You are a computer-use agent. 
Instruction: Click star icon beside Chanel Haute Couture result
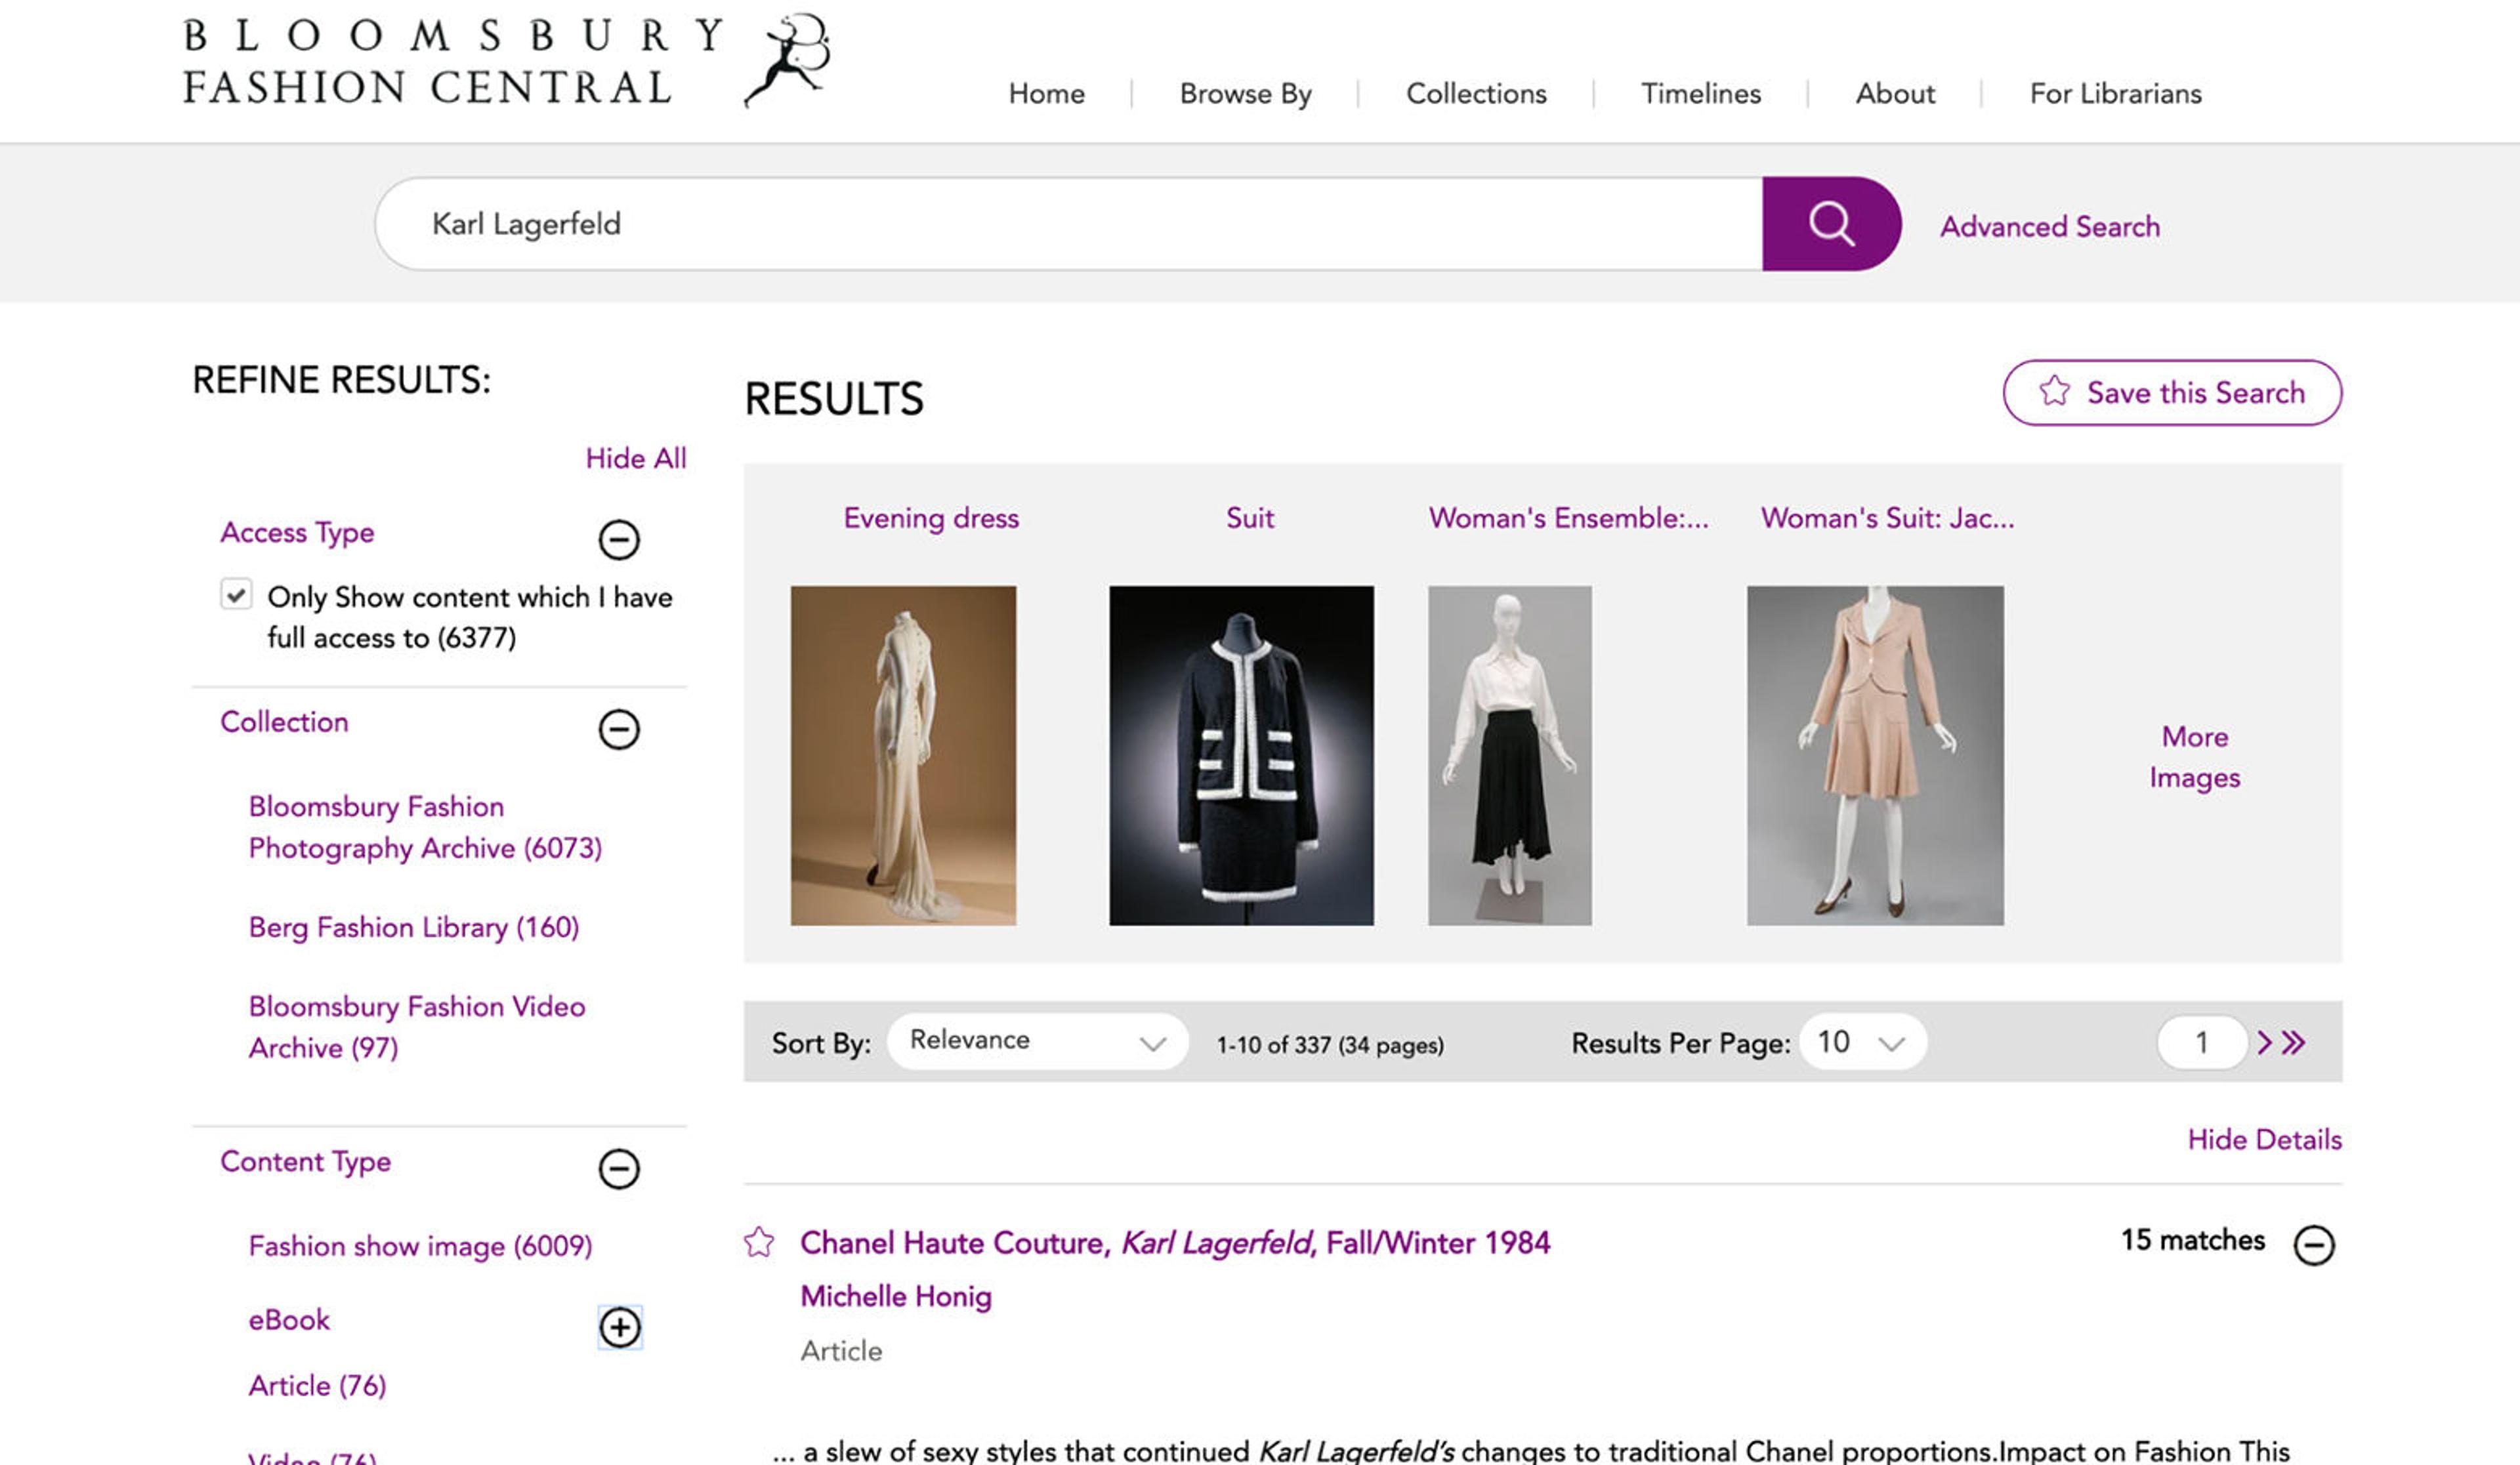pyautogui.click(x=759, y=1243)
